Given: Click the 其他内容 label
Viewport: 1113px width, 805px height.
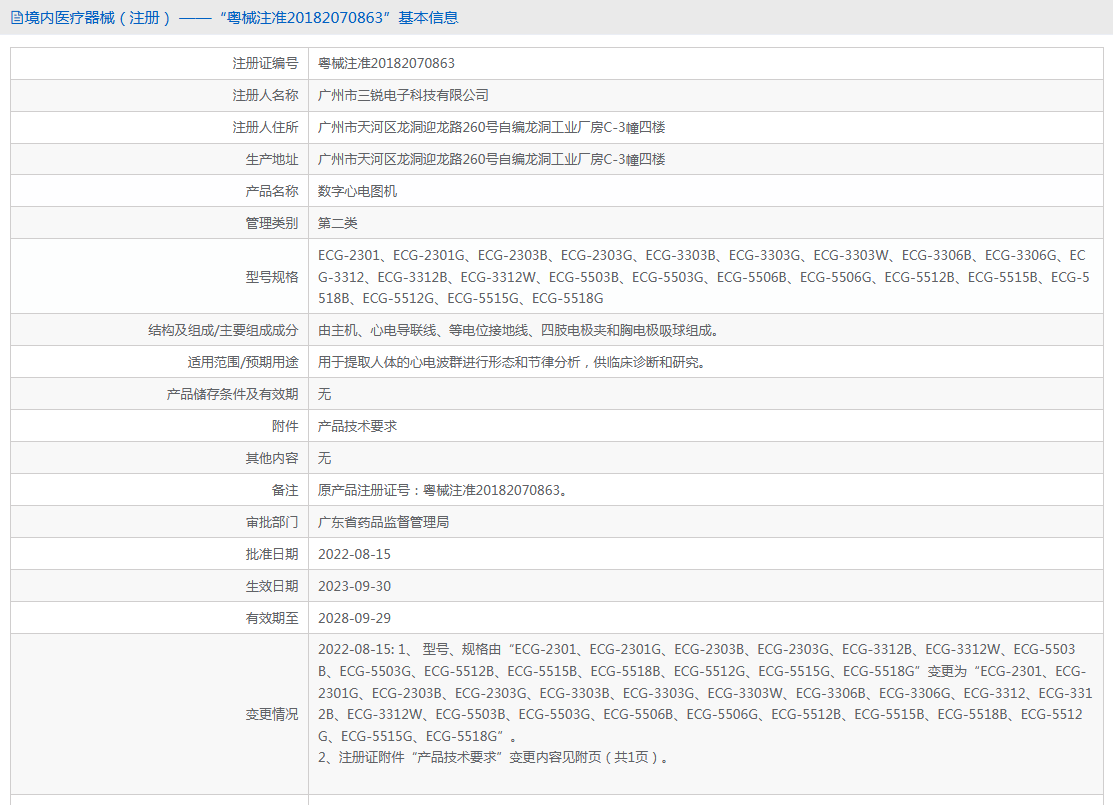Looking at the screenshot, I should tap(272, 458).
